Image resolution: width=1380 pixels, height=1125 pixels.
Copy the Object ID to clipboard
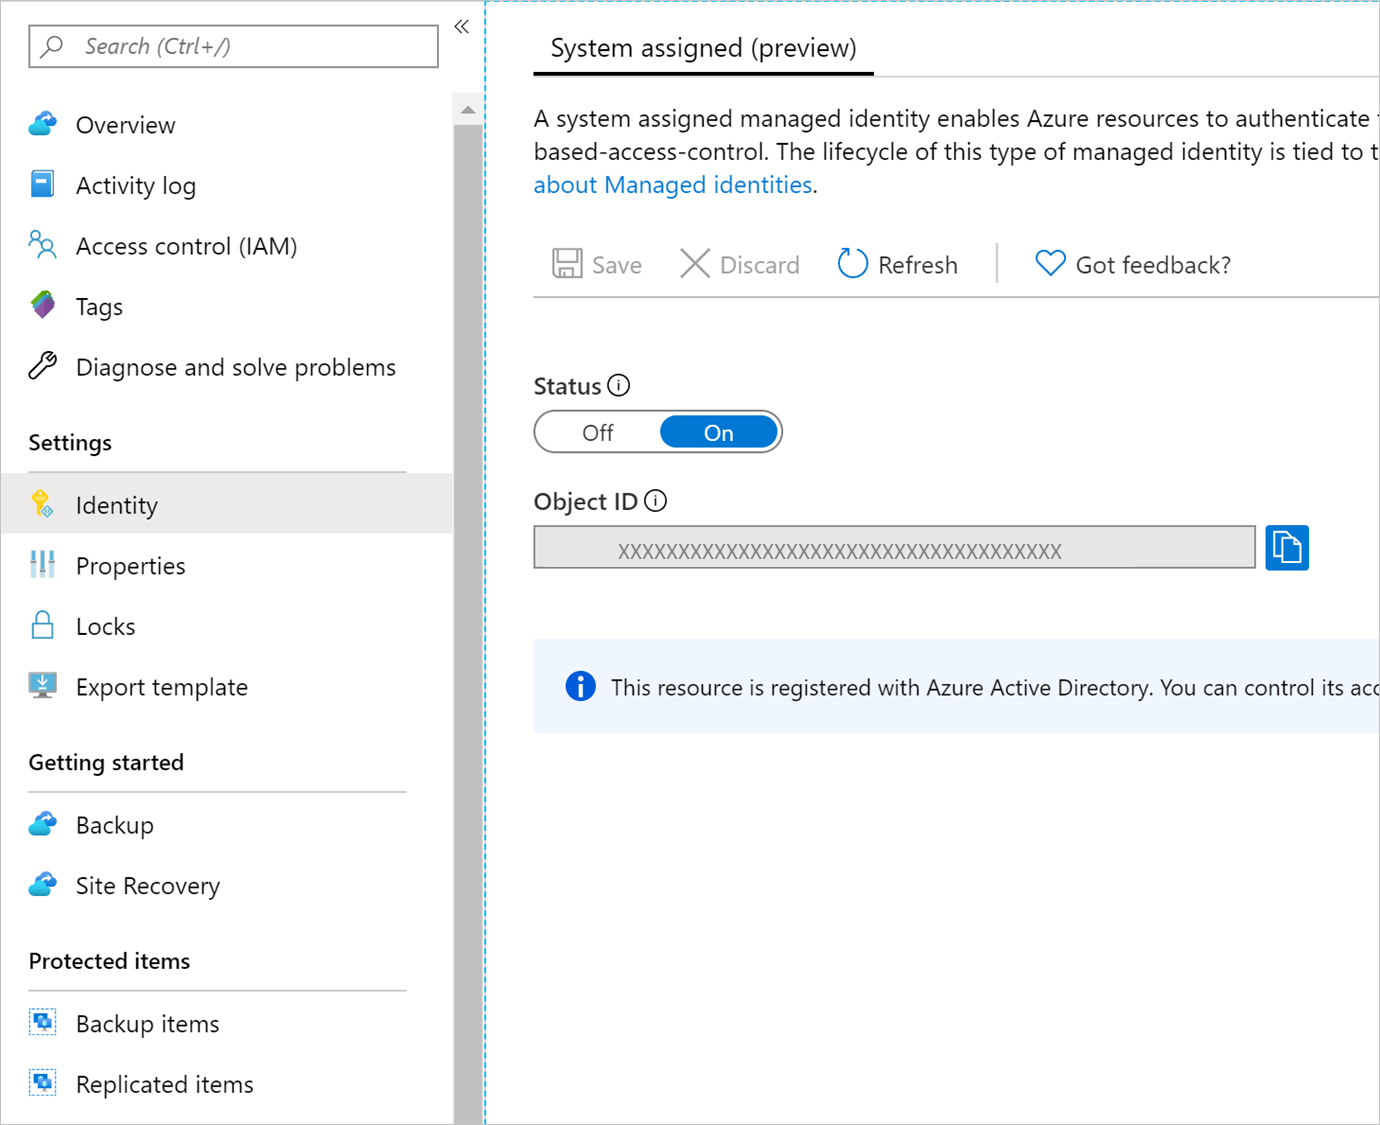[1286, 548]
